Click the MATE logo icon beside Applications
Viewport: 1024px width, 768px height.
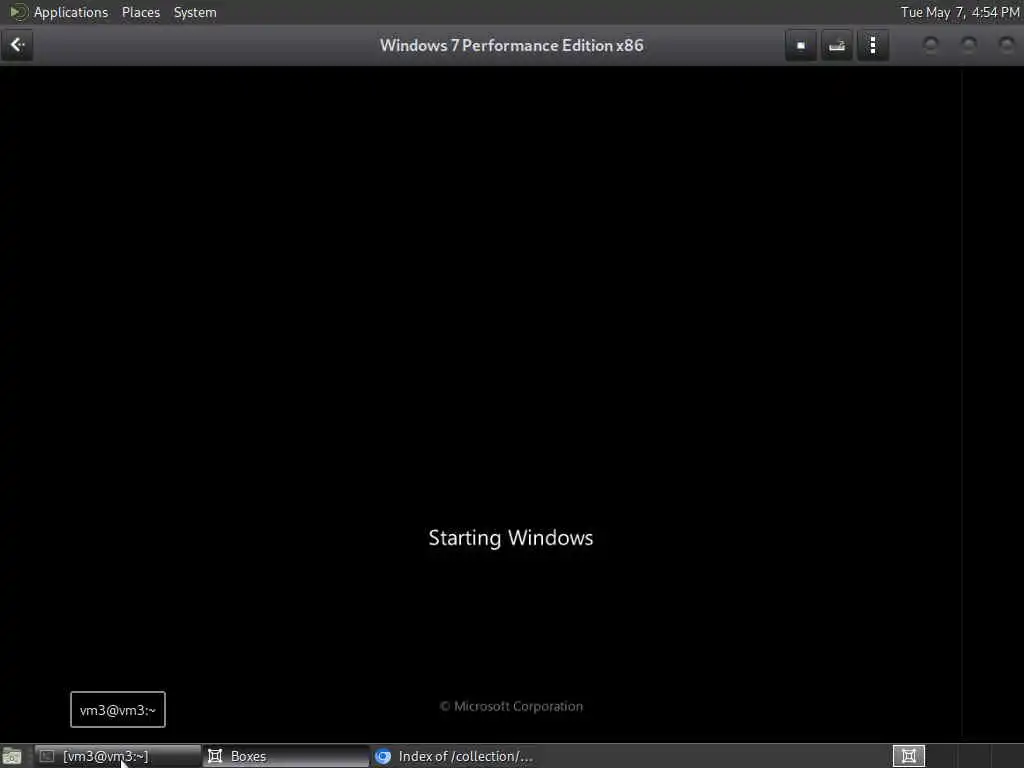pos(18,12)
